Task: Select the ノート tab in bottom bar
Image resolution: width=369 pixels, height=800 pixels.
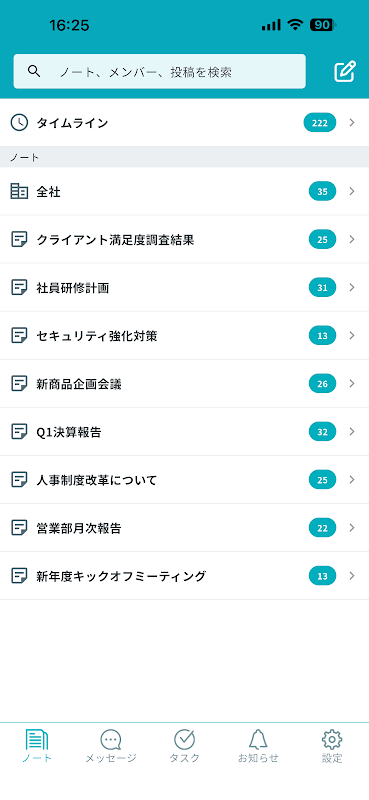Action: (x=37, y=745)
